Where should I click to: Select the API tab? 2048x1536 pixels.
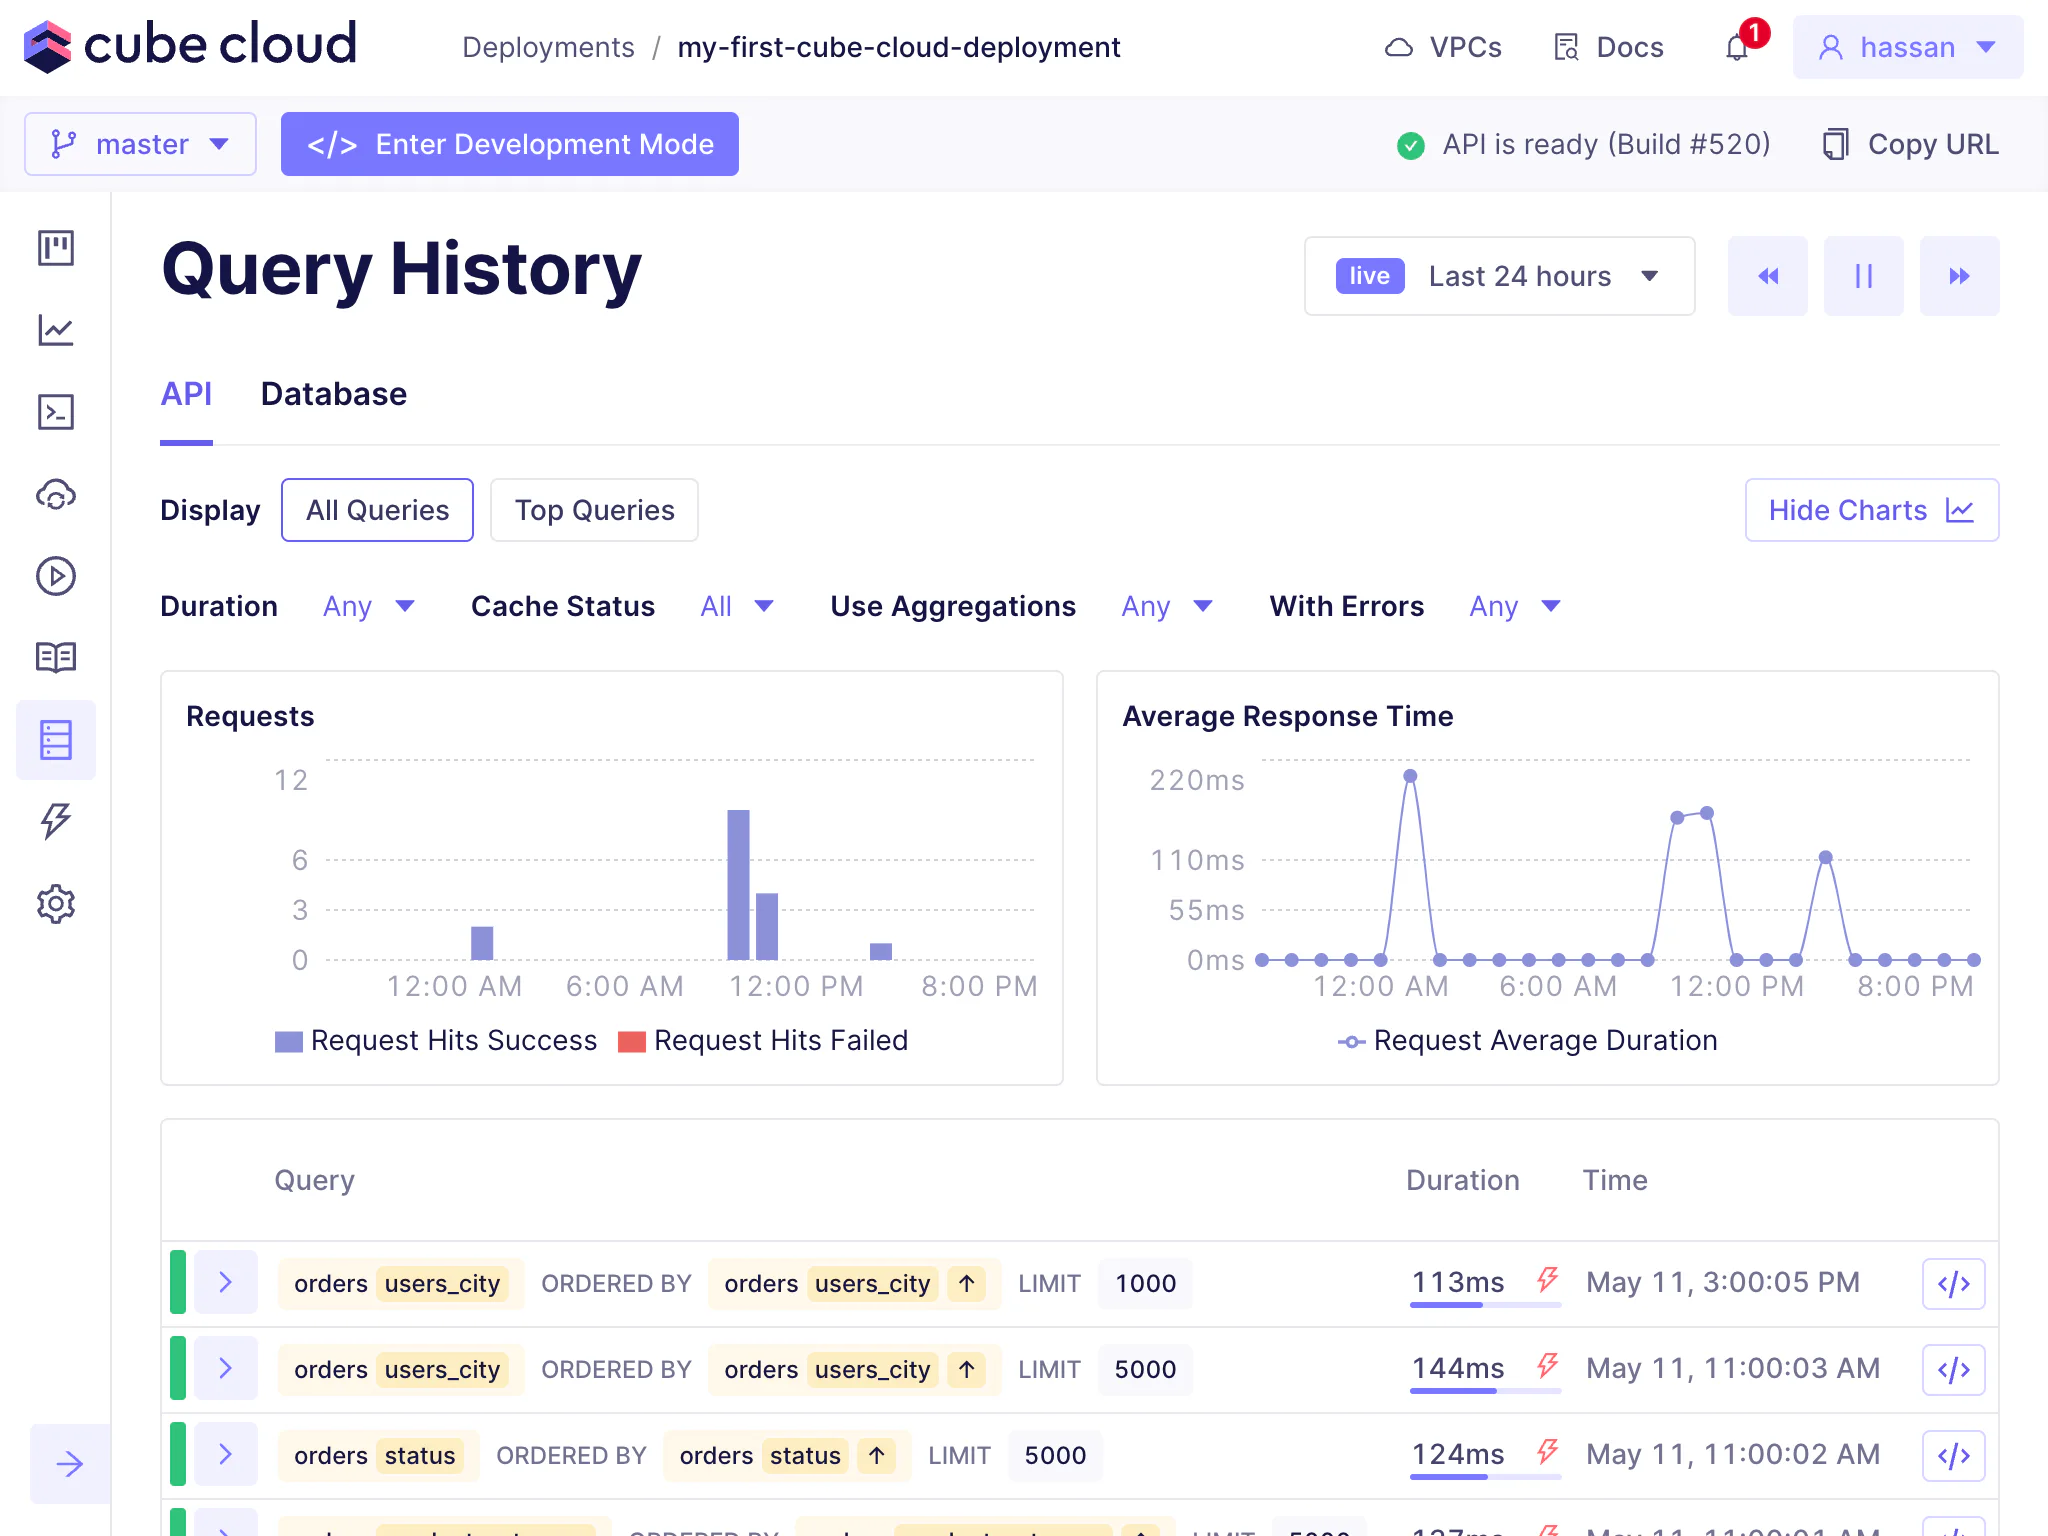[186, 394]
